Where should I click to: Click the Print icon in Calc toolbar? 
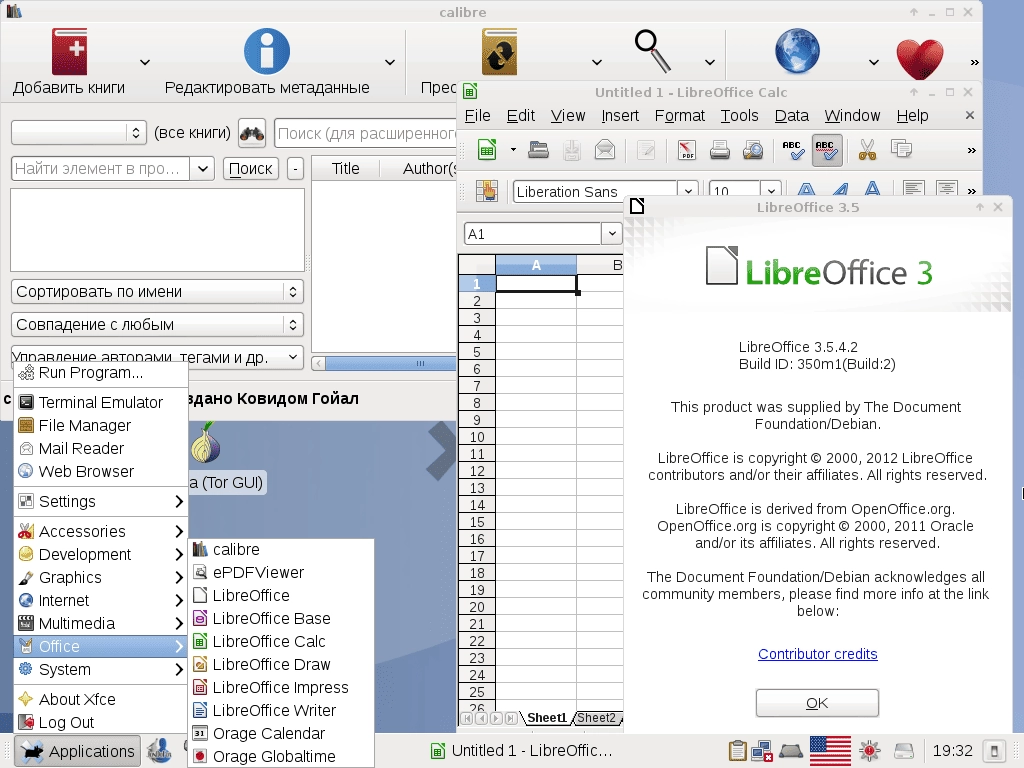click(x=720, y=150)
